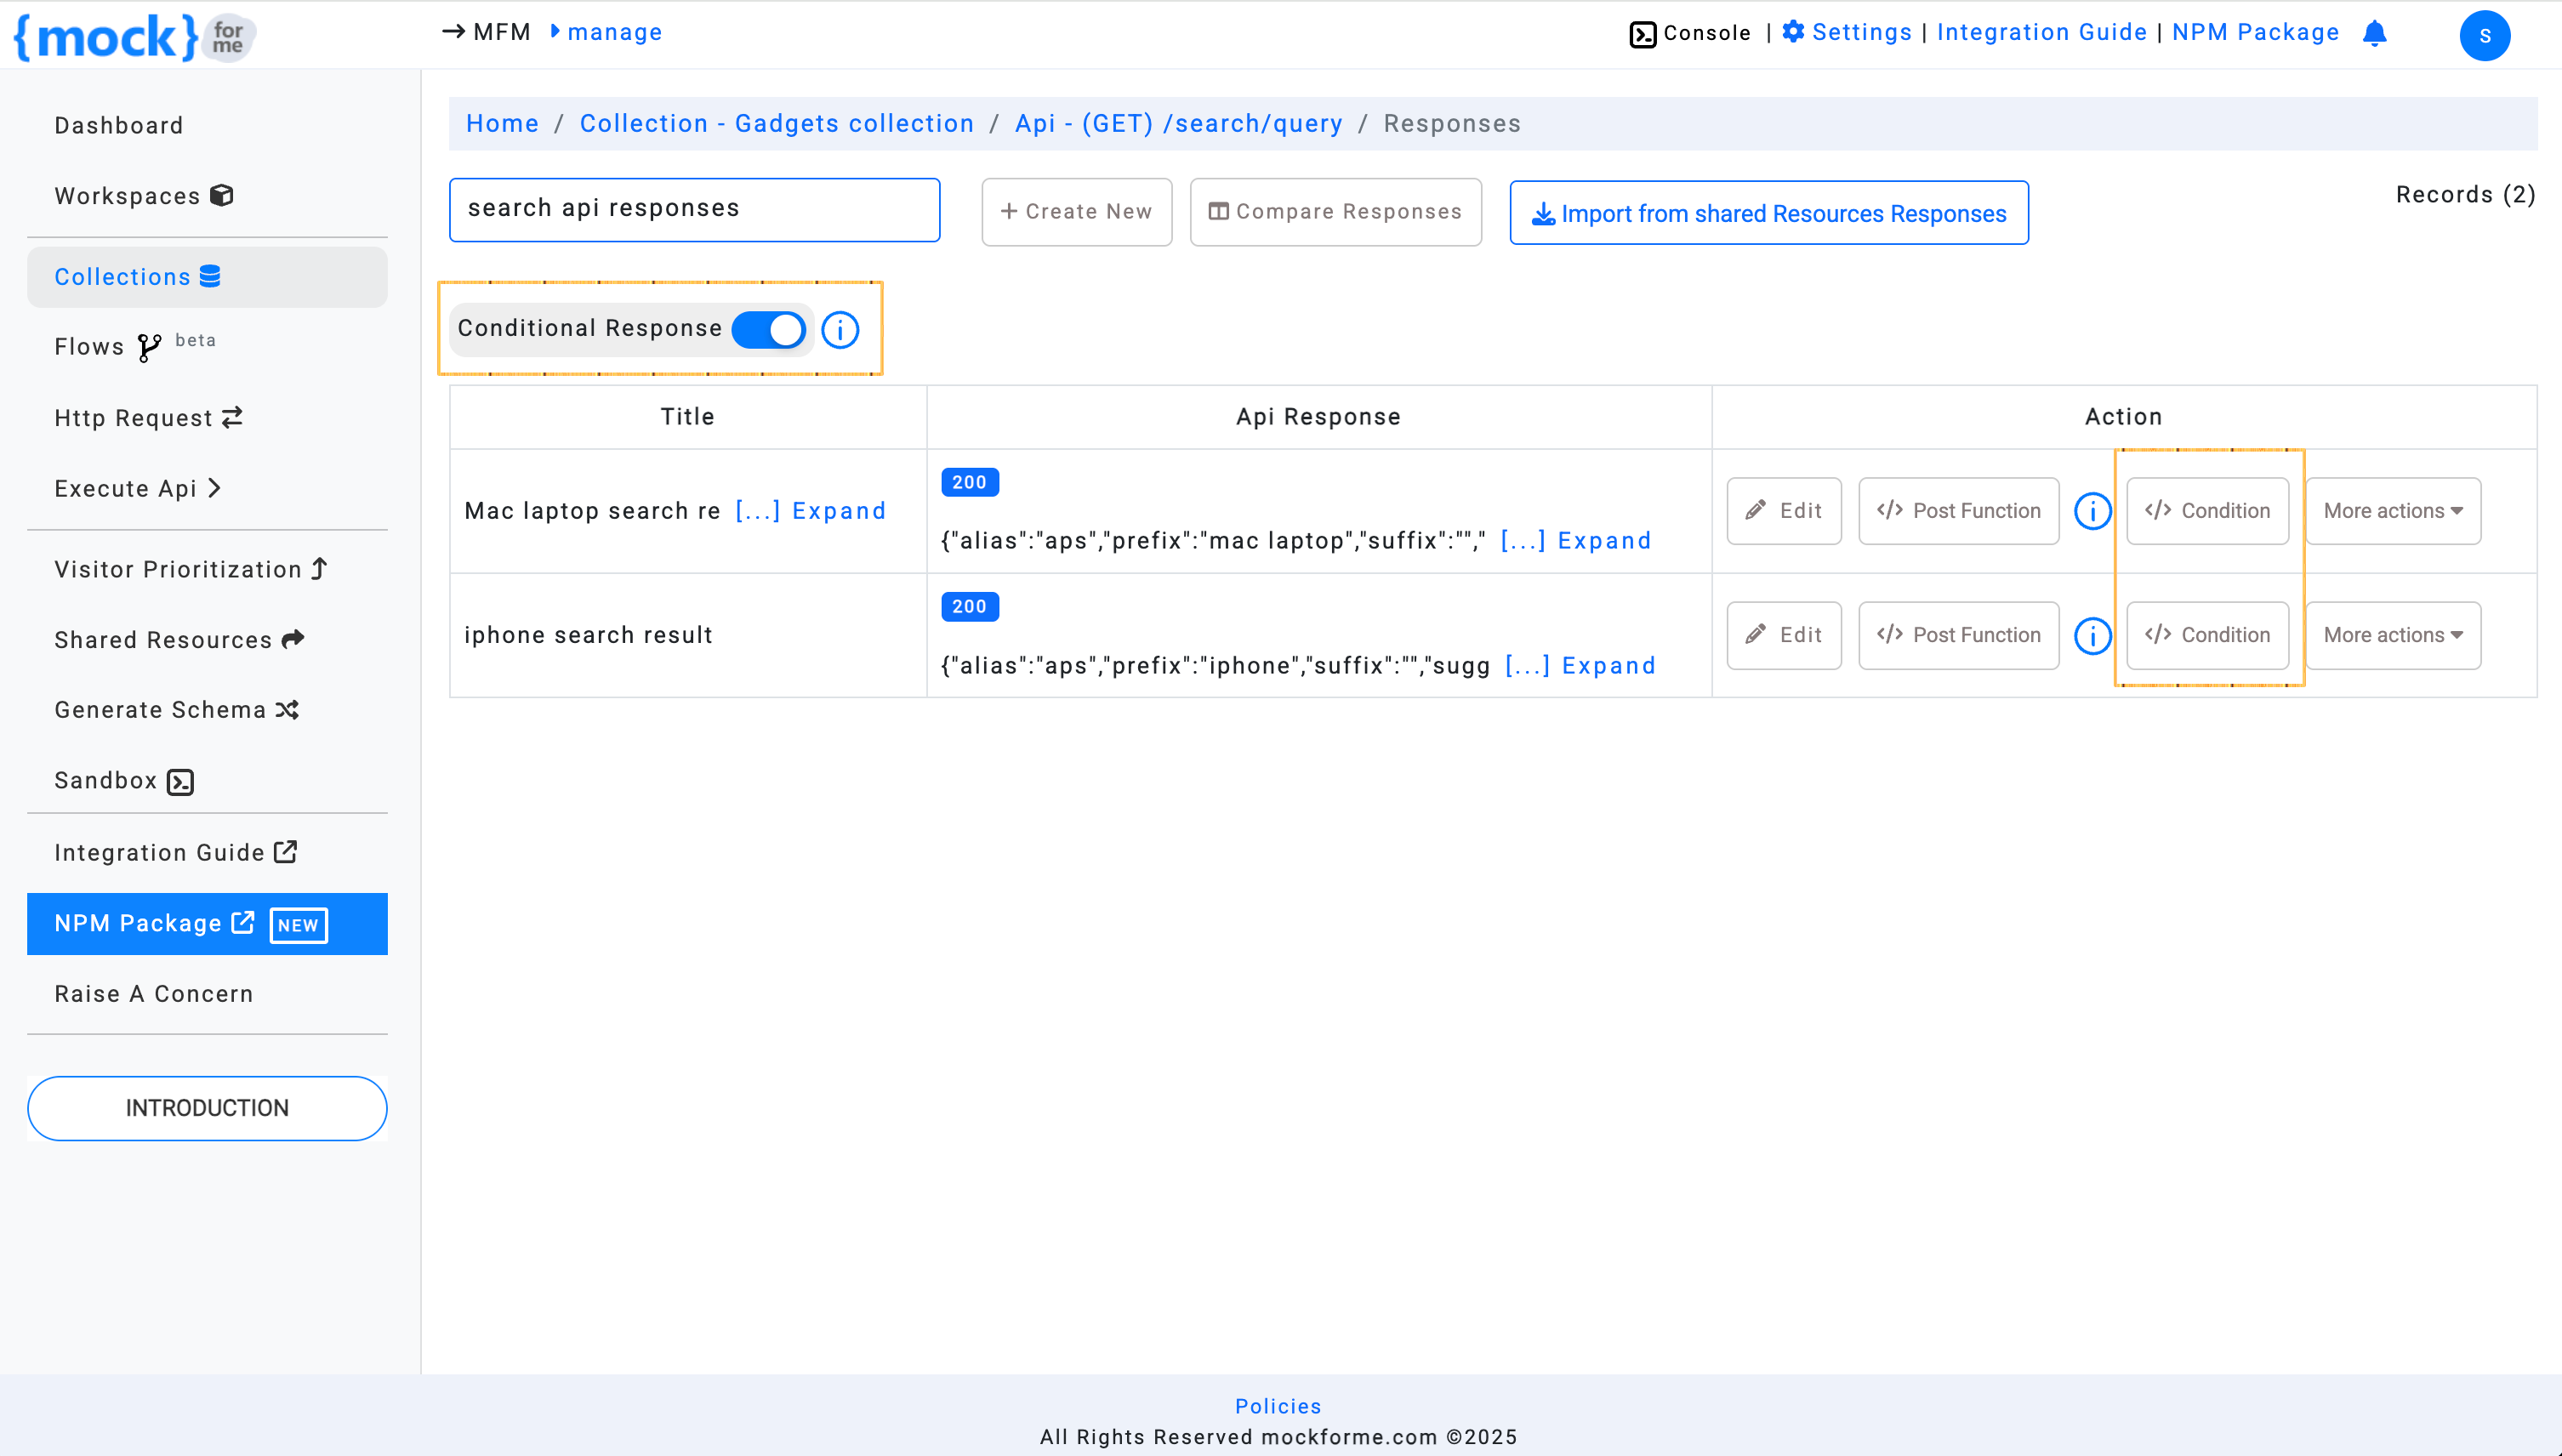Click the Conditional Response info icon

840,329
